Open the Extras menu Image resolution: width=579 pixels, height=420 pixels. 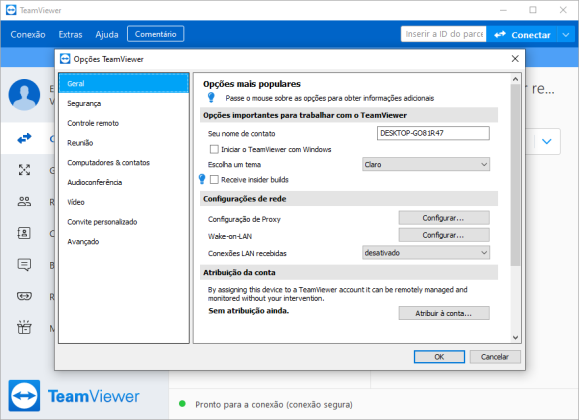70,34
